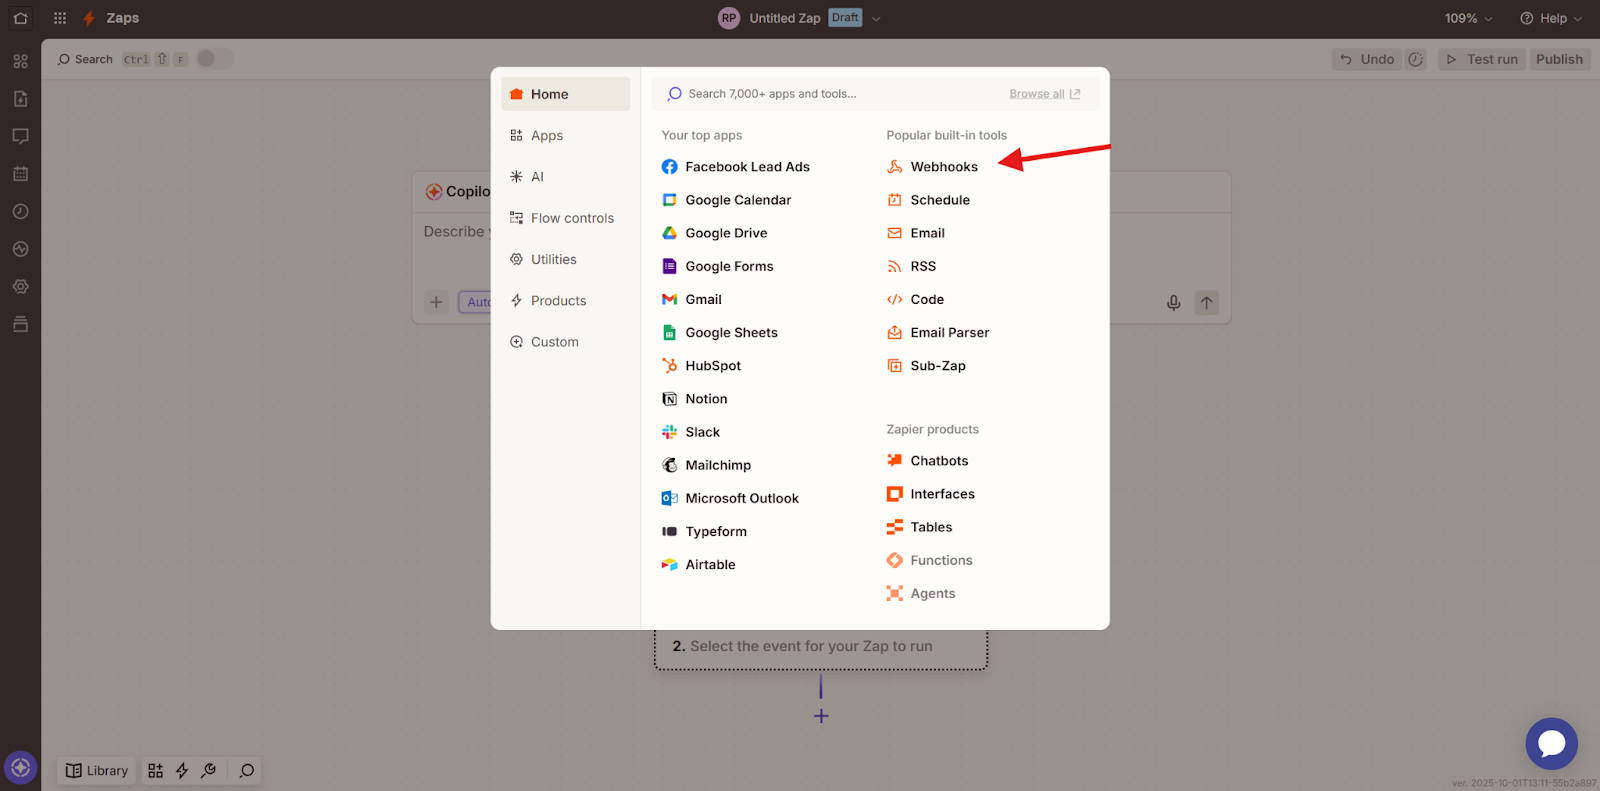Pick Google Drive app

click(x=715, y=233)
